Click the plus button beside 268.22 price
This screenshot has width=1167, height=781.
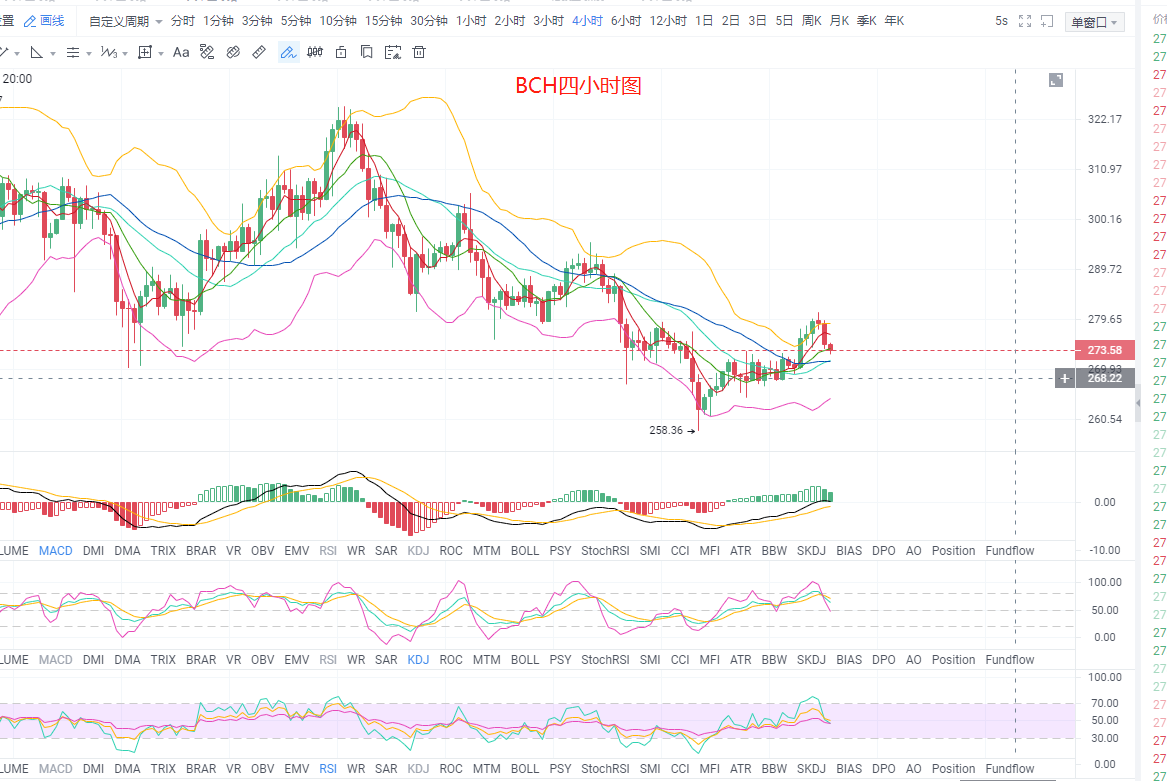[x=1065, y=378]
